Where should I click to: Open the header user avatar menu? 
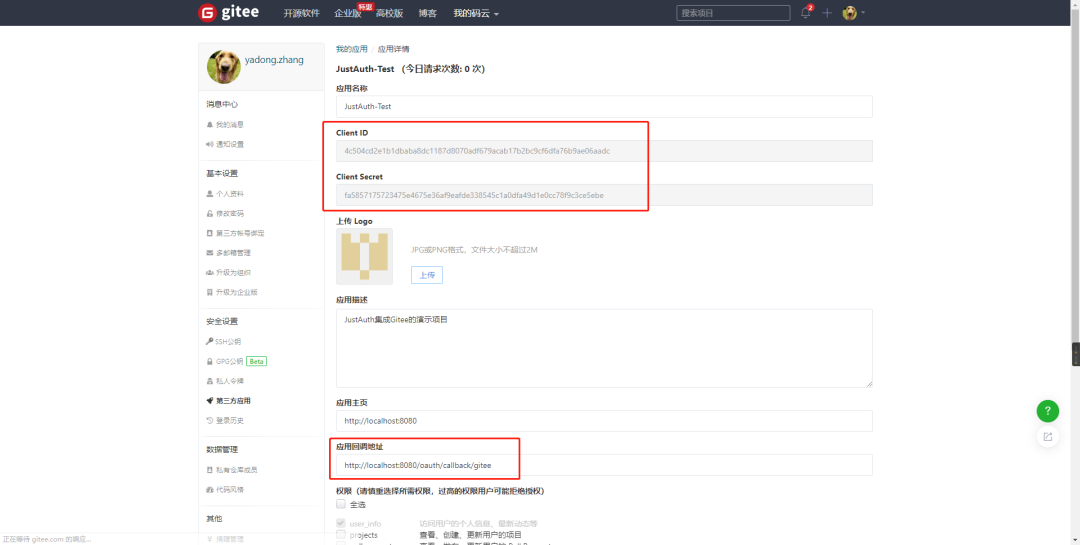854,13
